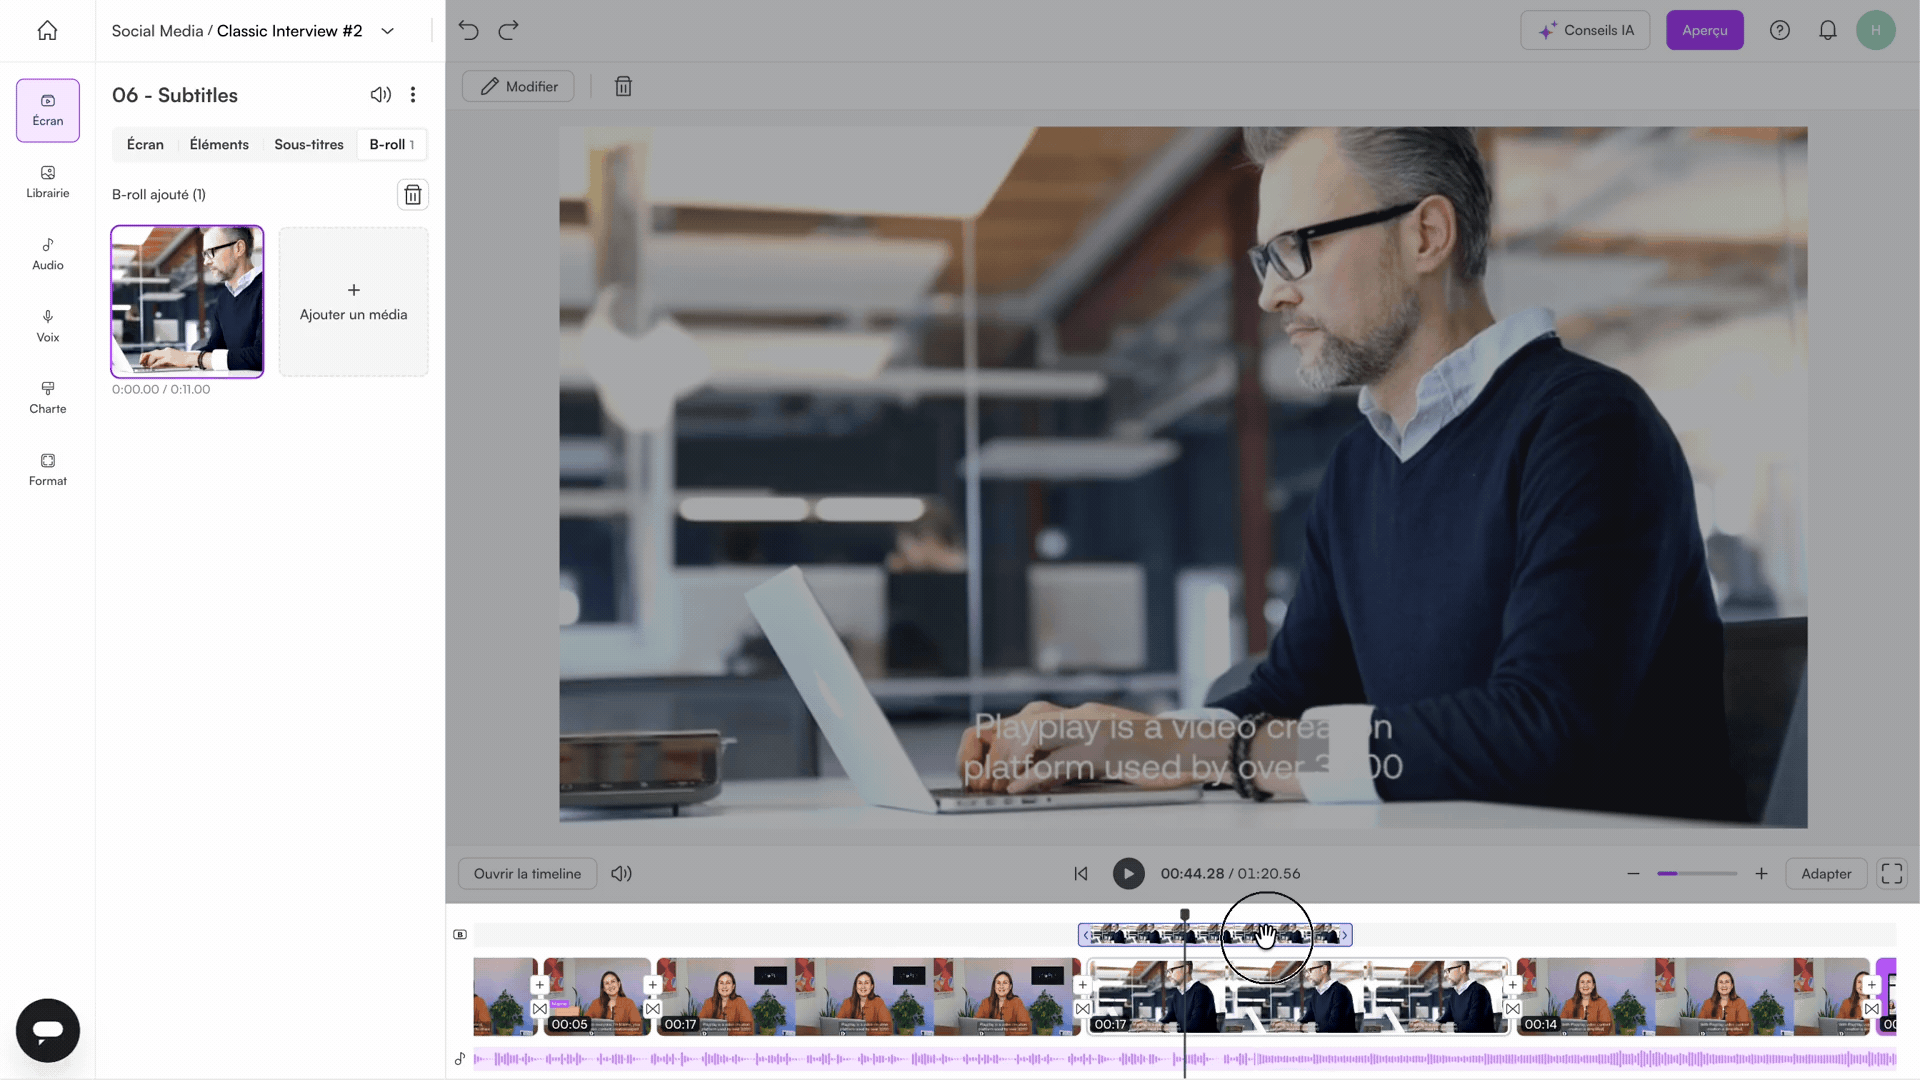Click Ouvrir la timeline
This screenshot has width=1920, height=1080.
pos(527,873)
